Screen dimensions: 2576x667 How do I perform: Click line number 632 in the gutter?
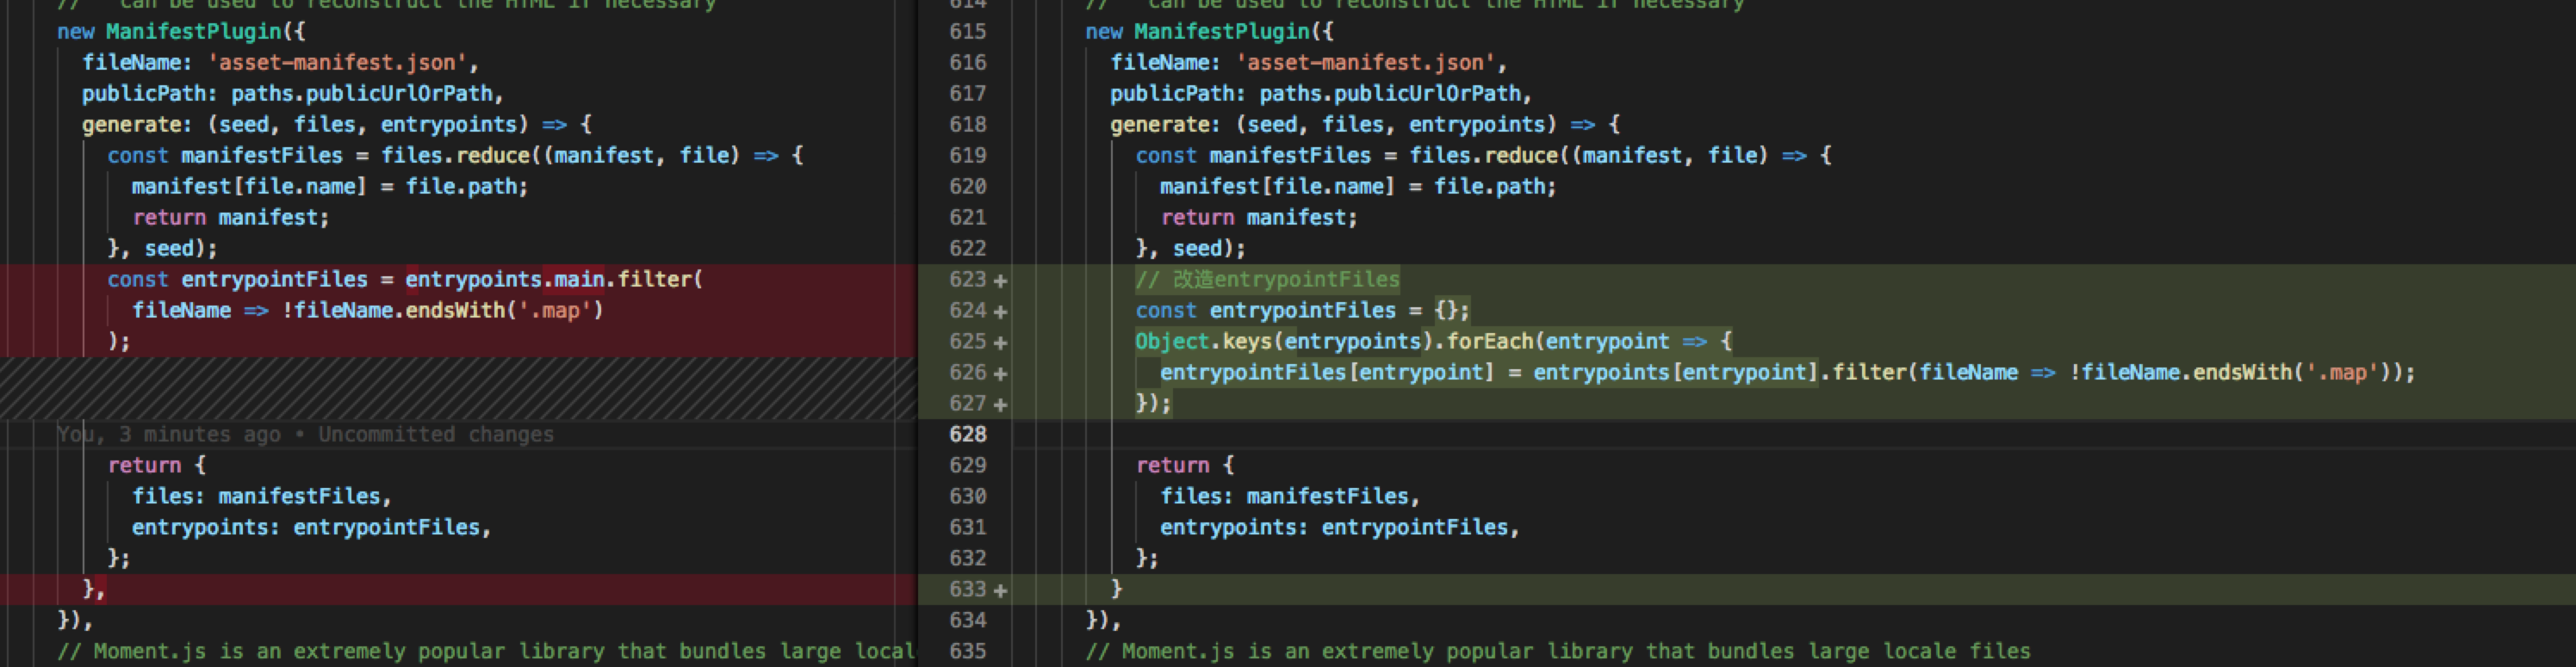tap(968, 559)
